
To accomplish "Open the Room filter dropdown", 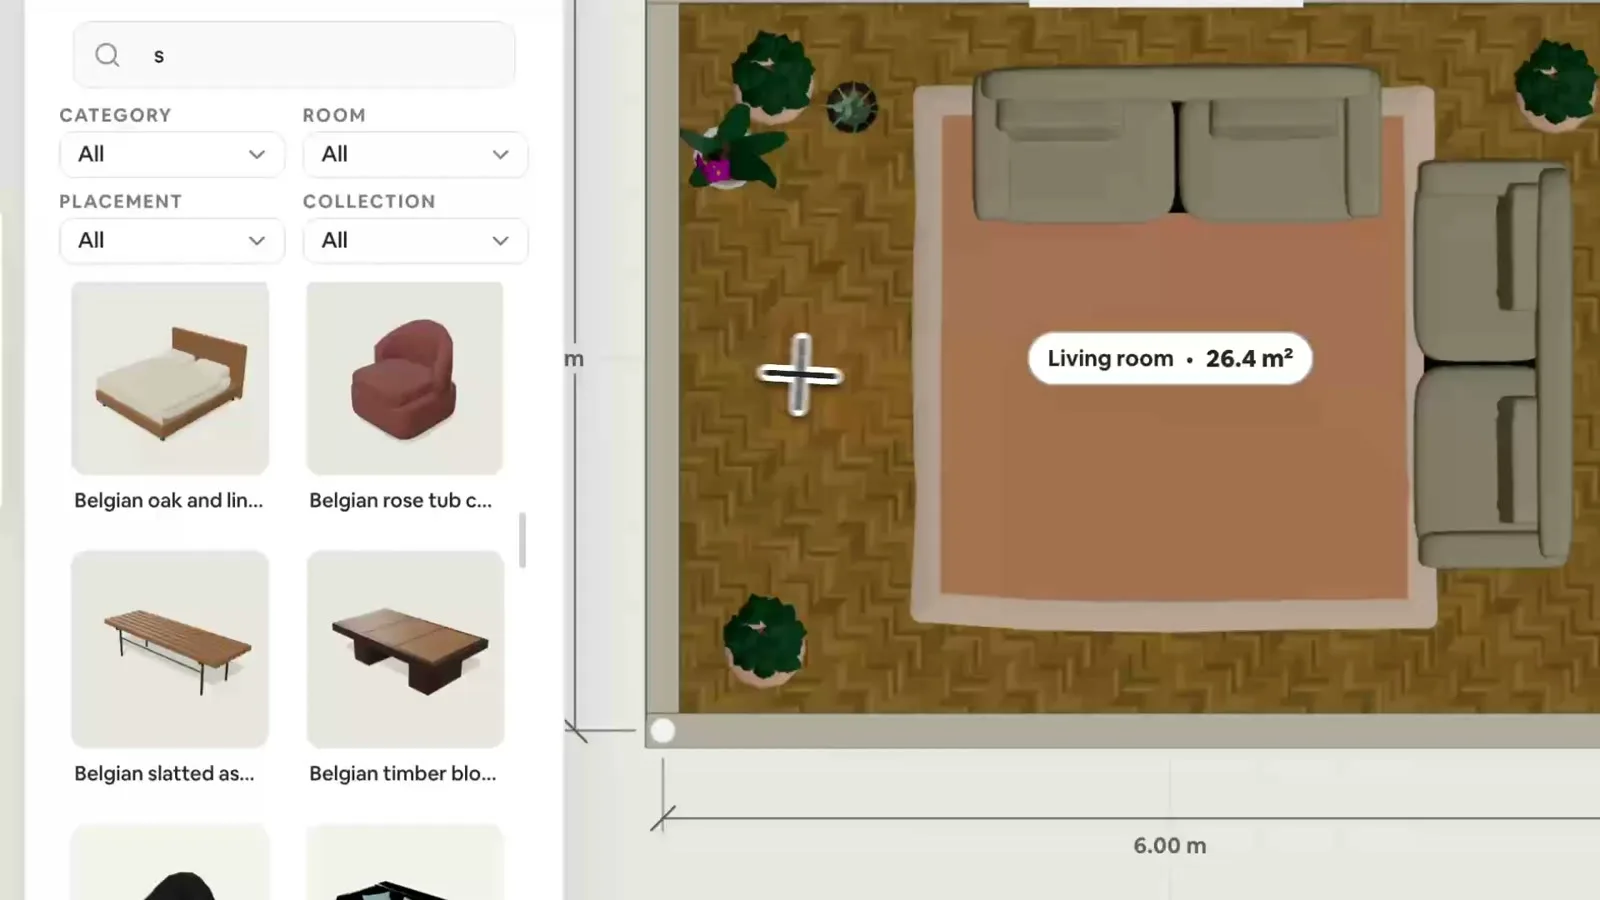I will [x=415, y=154].
